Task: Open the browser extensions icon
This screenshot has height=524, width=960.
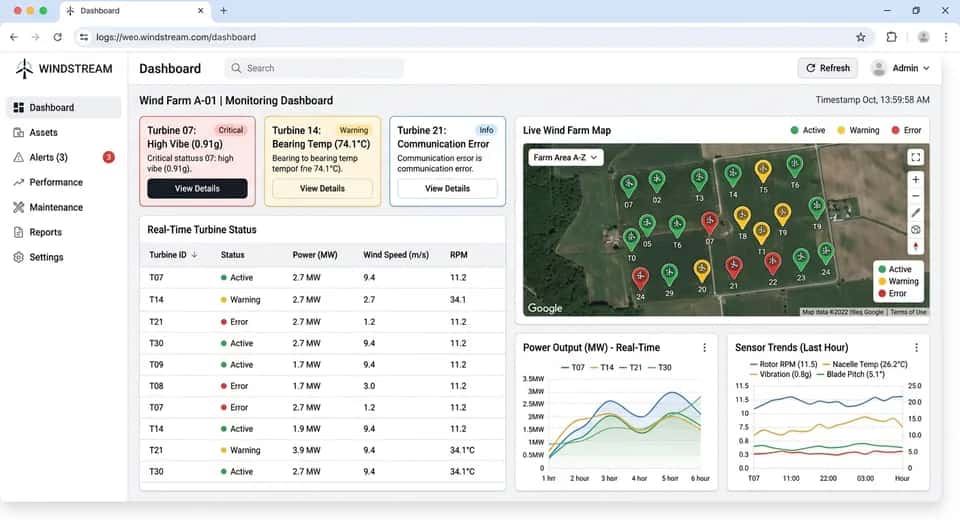Action: (891, 37)
